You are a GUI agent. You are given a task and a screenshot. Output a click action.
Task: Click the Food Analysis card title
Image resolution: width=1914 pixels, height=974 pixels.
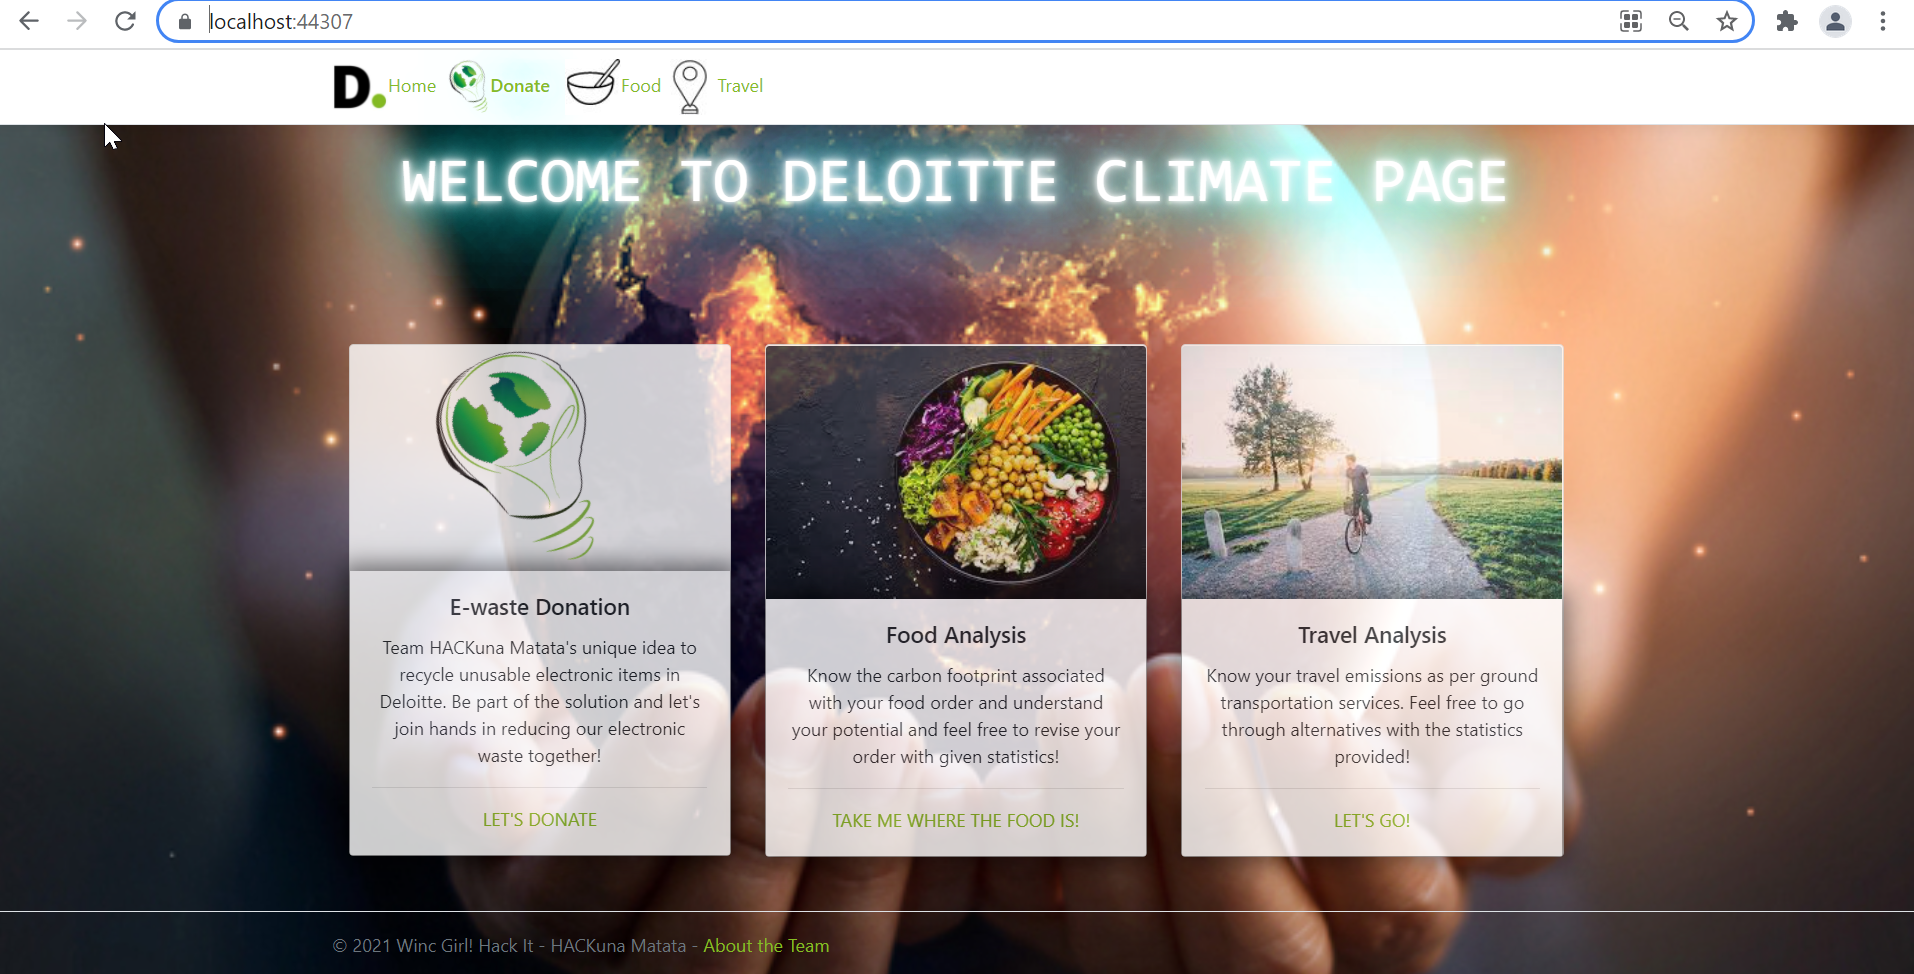(956, 635)
